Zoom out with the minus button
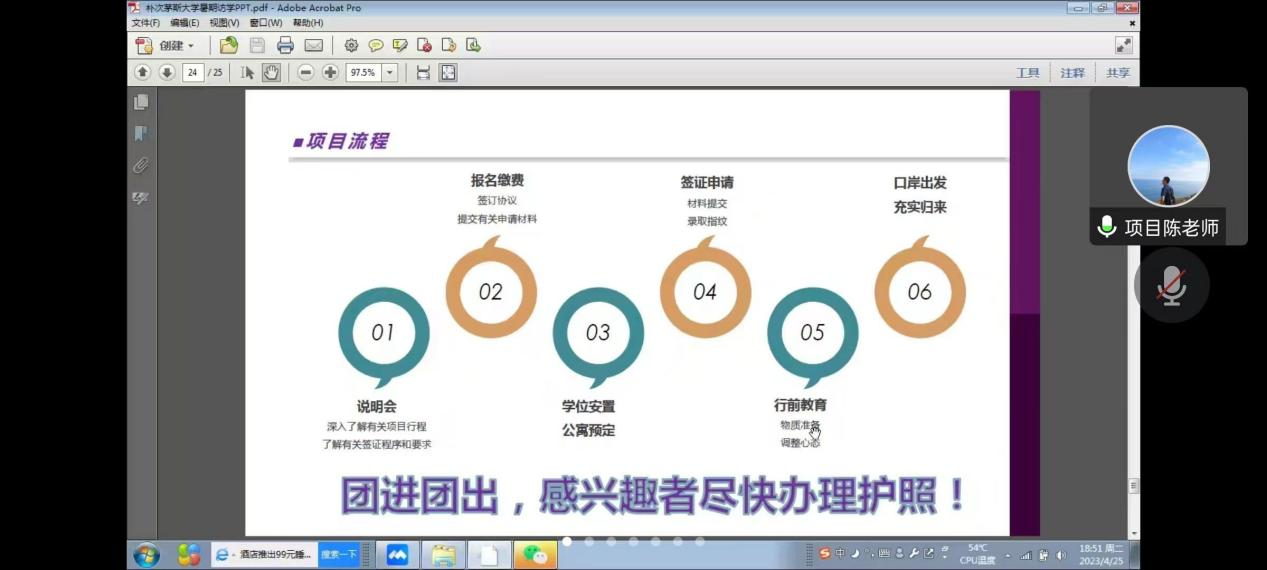This screenshot has height=570, width=1267. click(x=306, y=72)
